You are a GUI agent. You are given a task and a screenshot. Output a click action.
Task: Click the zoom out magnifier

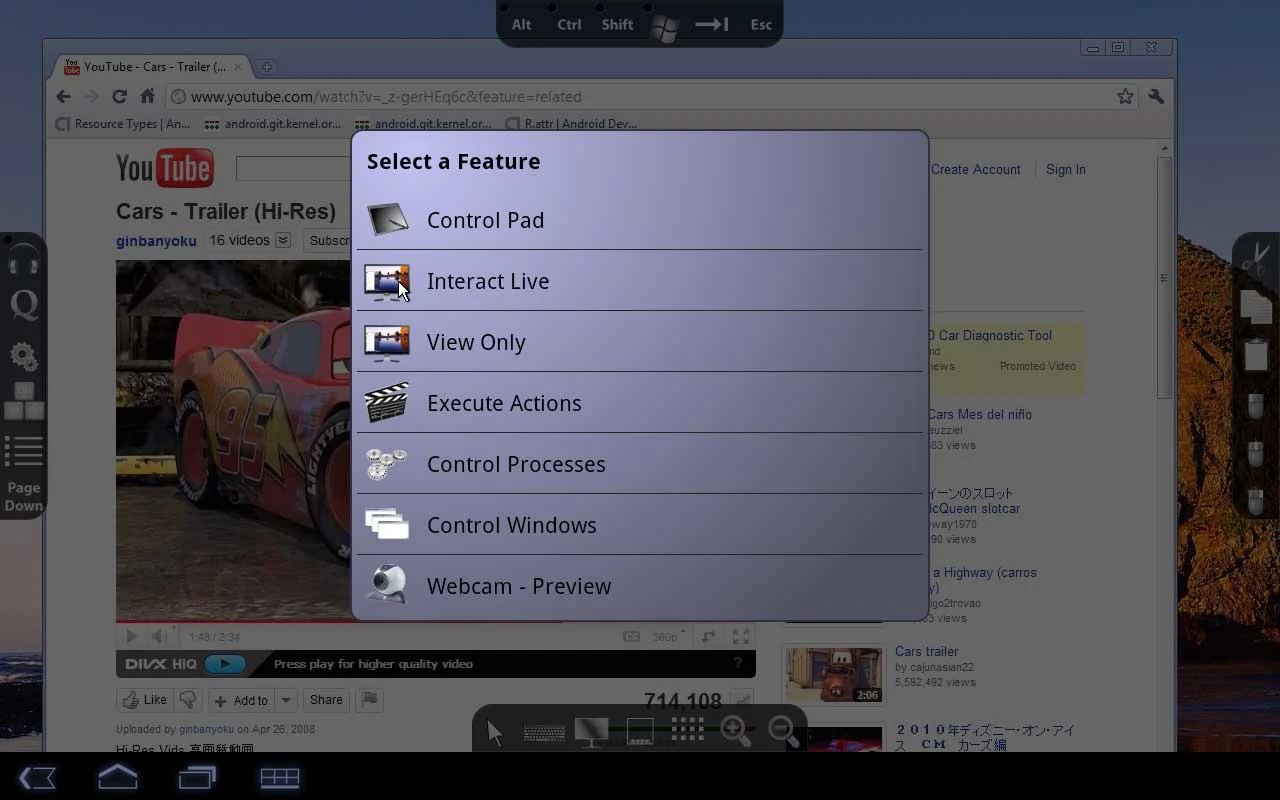click(x=784, y=731)
